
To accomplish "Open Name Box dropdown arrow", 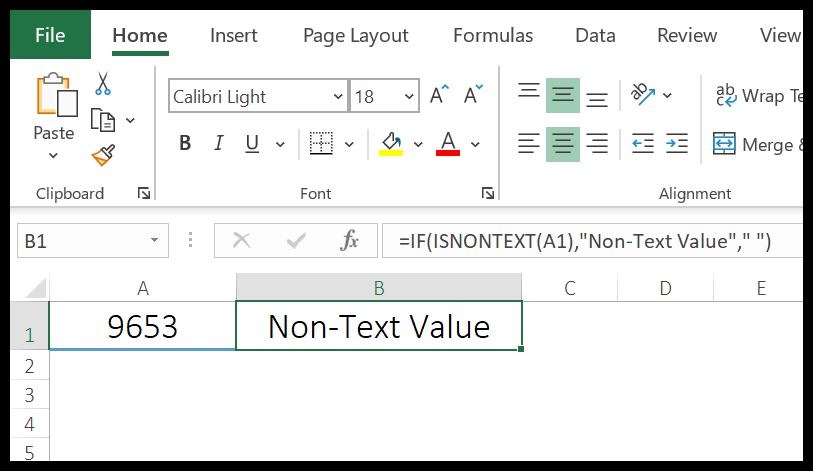I will point(154,241).
